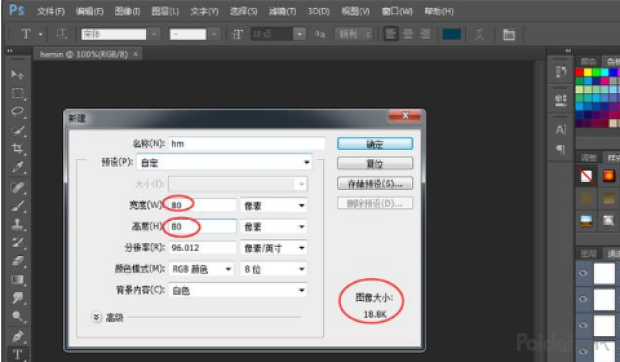Click the 存储预设(S)... button
620x362 pixels.
375,183
